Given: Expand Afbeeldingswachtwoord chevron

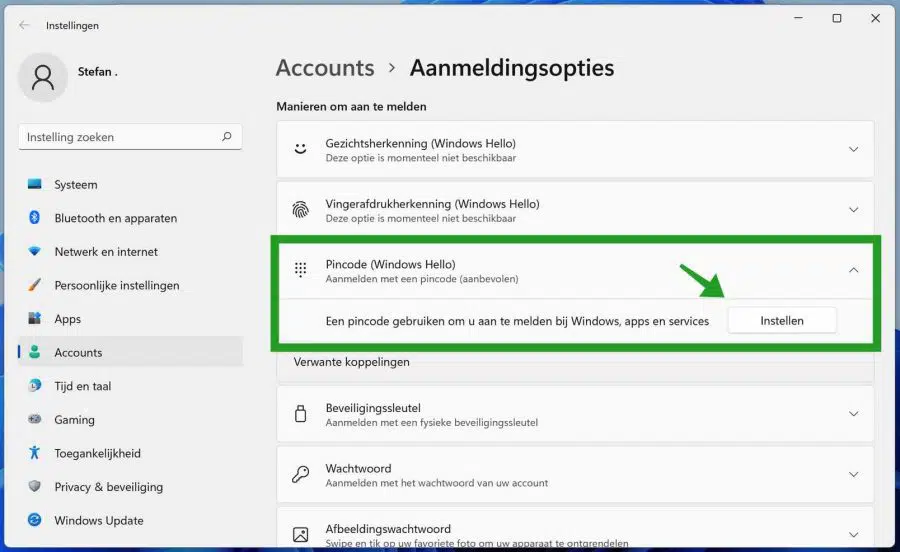Looking at the screenshot, I should [x=854, y=534].
